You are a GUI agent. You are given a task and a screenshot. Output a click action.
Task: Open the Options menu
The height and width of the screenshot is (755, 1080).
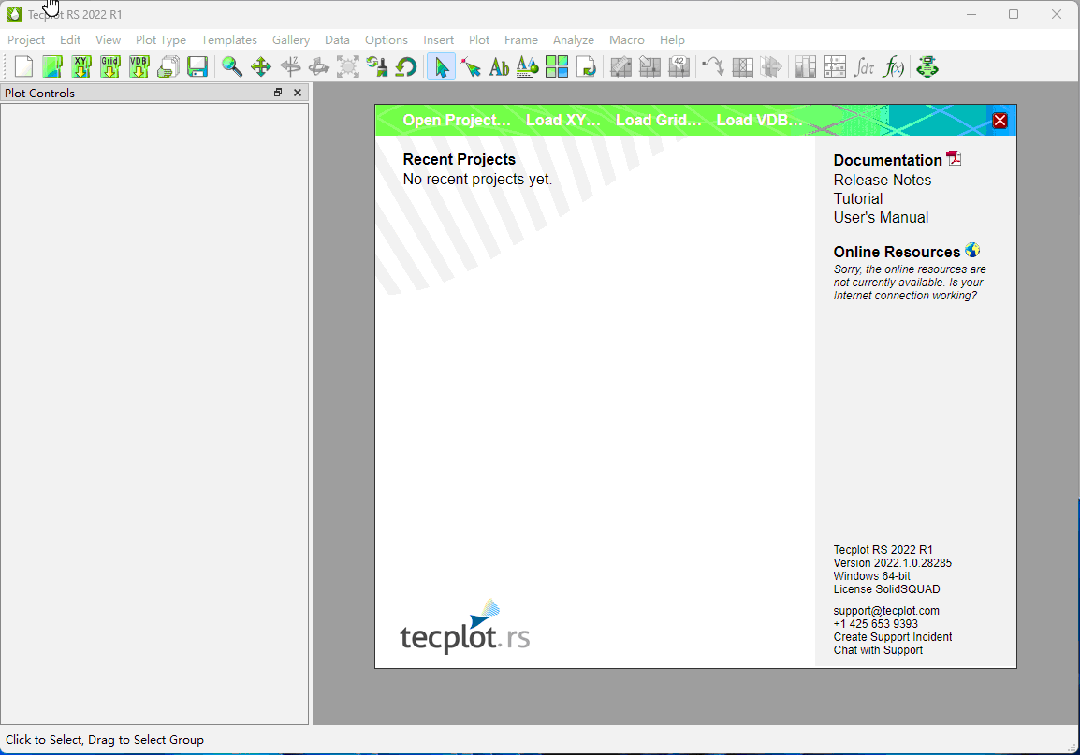pyautogui.click(x=386, y=40)
